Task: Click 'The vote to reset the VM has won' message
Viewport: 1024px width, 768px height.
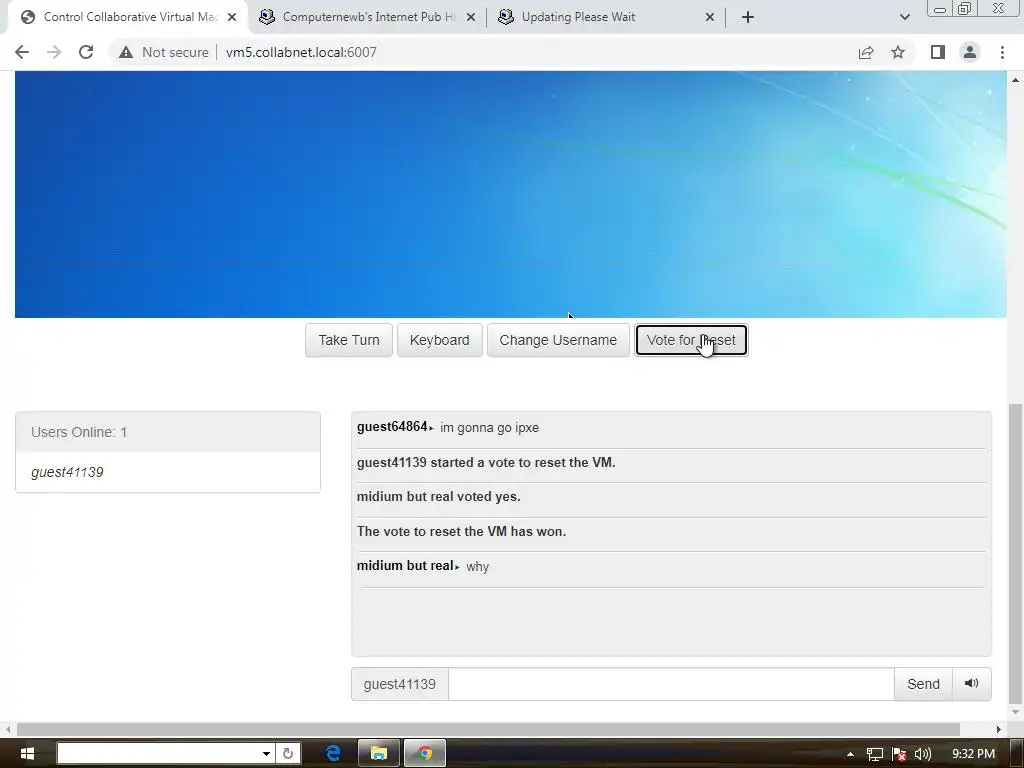Action: click(x=461, y=532)
